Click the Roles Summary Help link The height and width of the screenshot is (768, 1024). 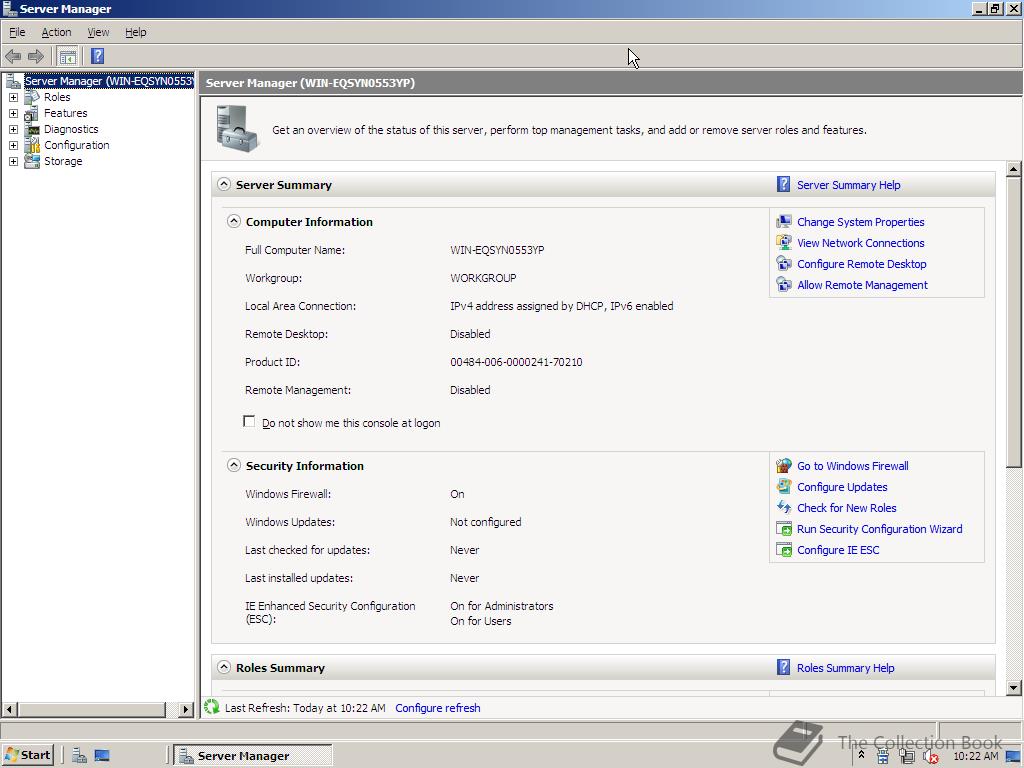tap(845, 667)
